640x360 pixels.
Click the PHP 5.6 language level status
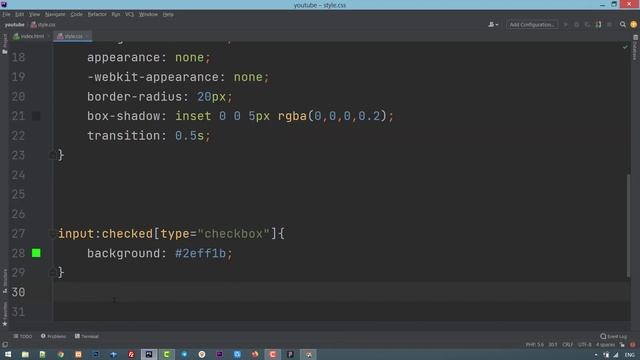pyautogui.click(x=535, y=345)
